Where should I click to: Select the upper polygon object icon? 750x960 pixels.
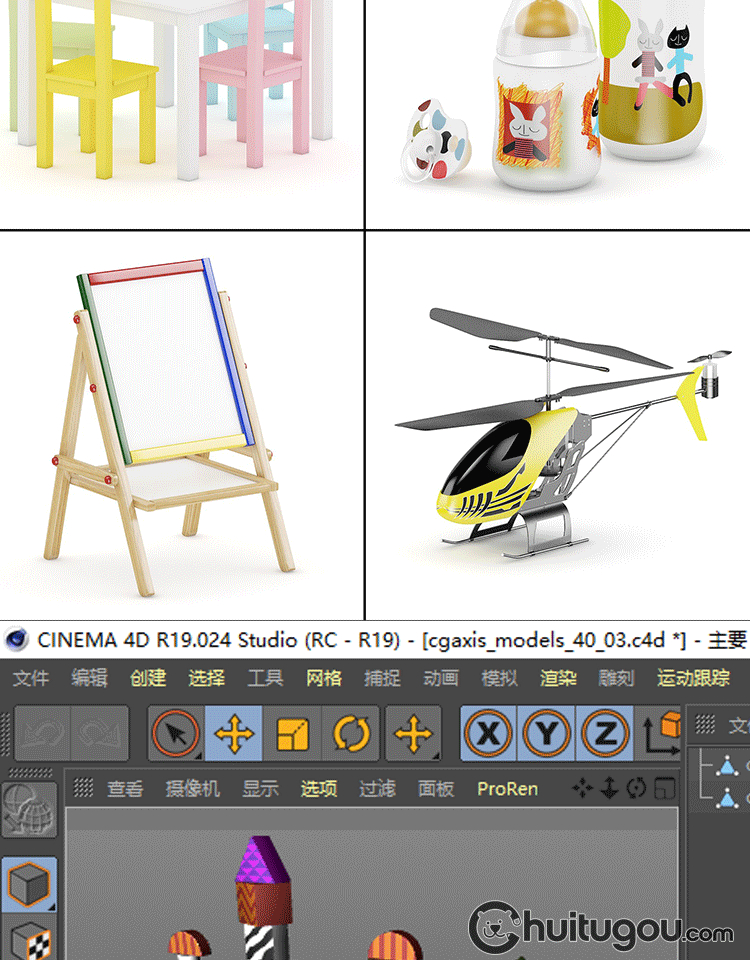pos(727,765)
